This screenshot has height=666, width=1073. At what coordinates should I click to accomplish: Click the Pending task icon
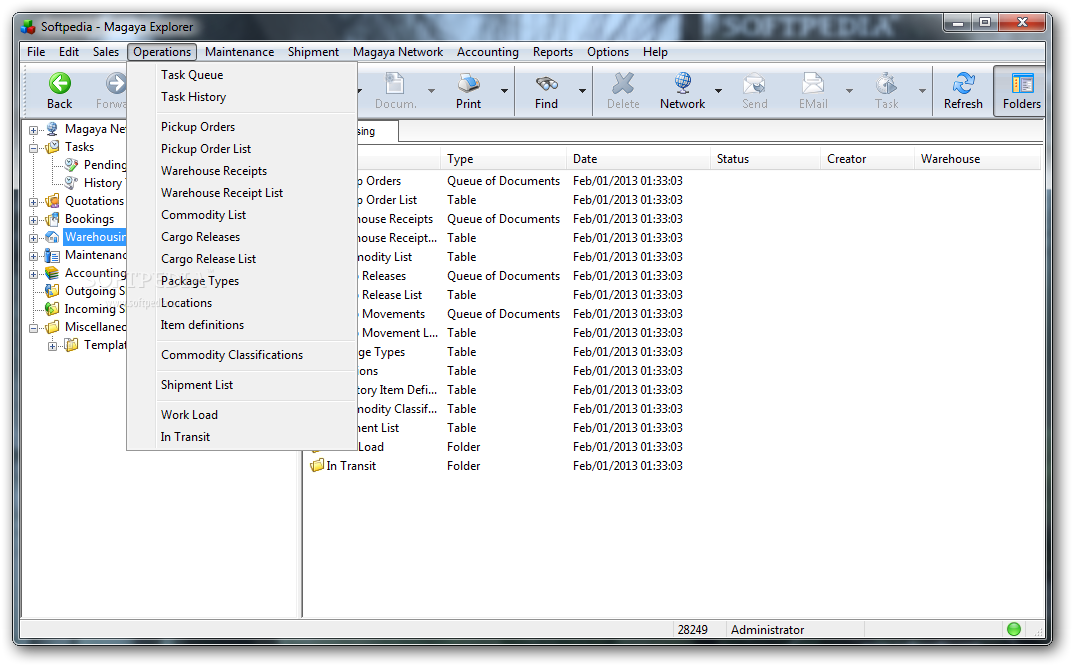point(70,164)
